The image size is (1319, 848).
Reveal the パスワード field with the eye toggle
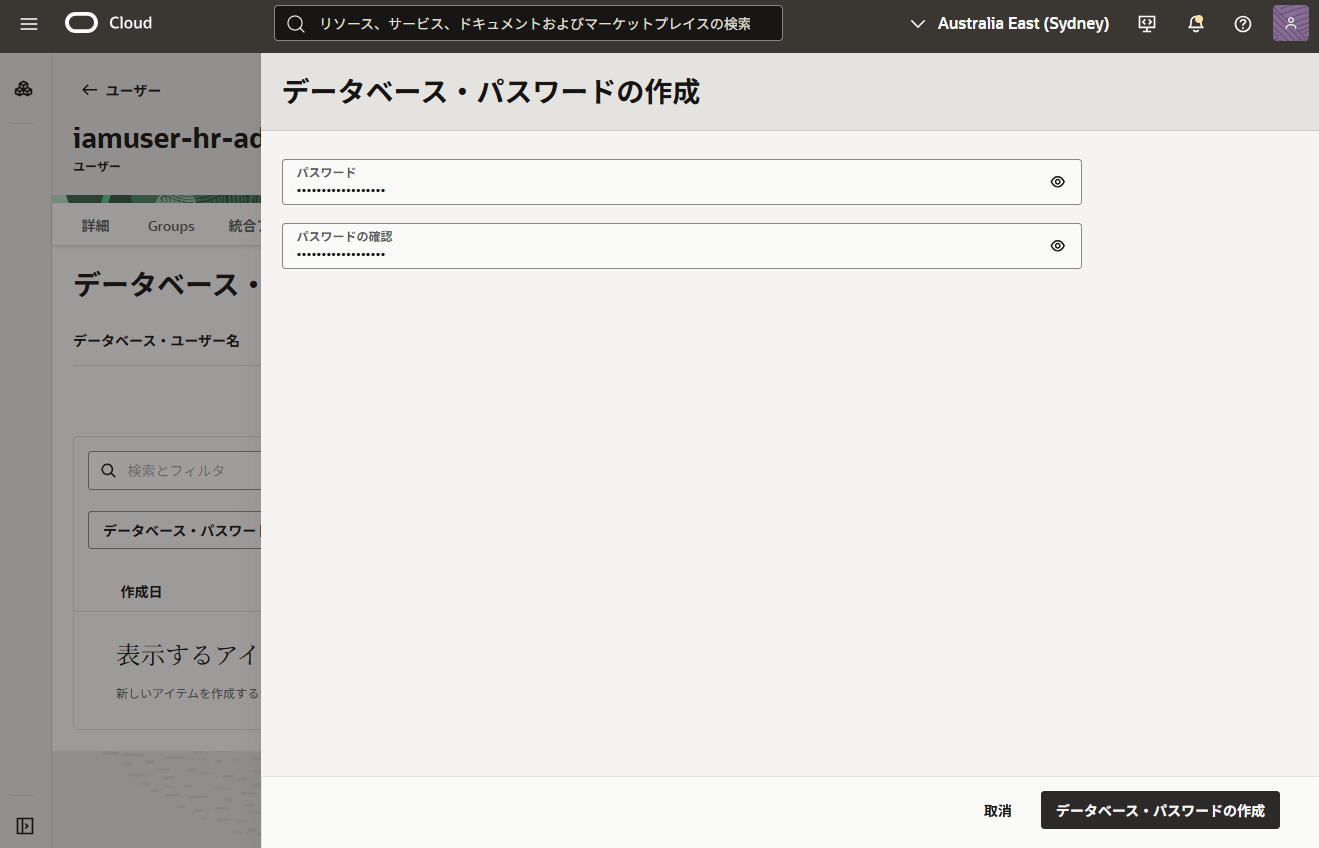click(x=1057, y=182)
